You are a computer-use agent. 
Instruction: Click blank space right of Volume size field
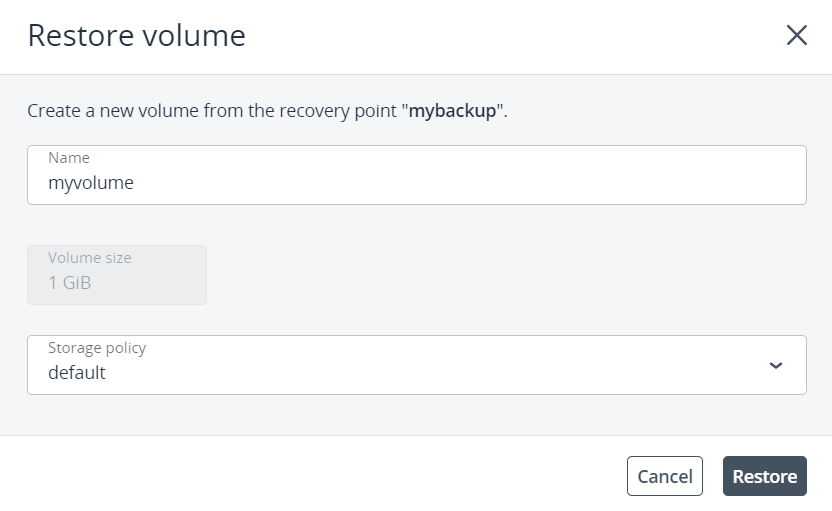pyautogui.click(x=500, y=275)
